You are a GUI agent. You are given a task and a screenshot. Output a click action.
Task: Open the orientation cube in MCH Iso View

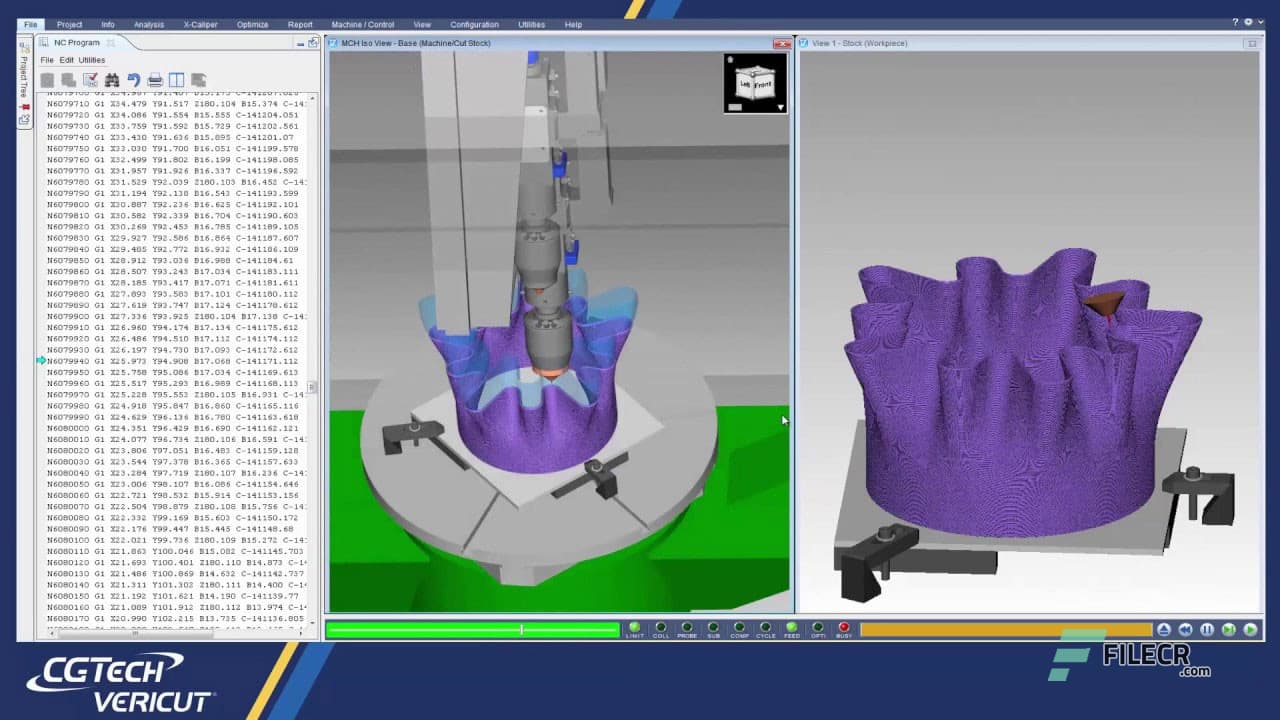pyautogui.click(x=755, y=84)
